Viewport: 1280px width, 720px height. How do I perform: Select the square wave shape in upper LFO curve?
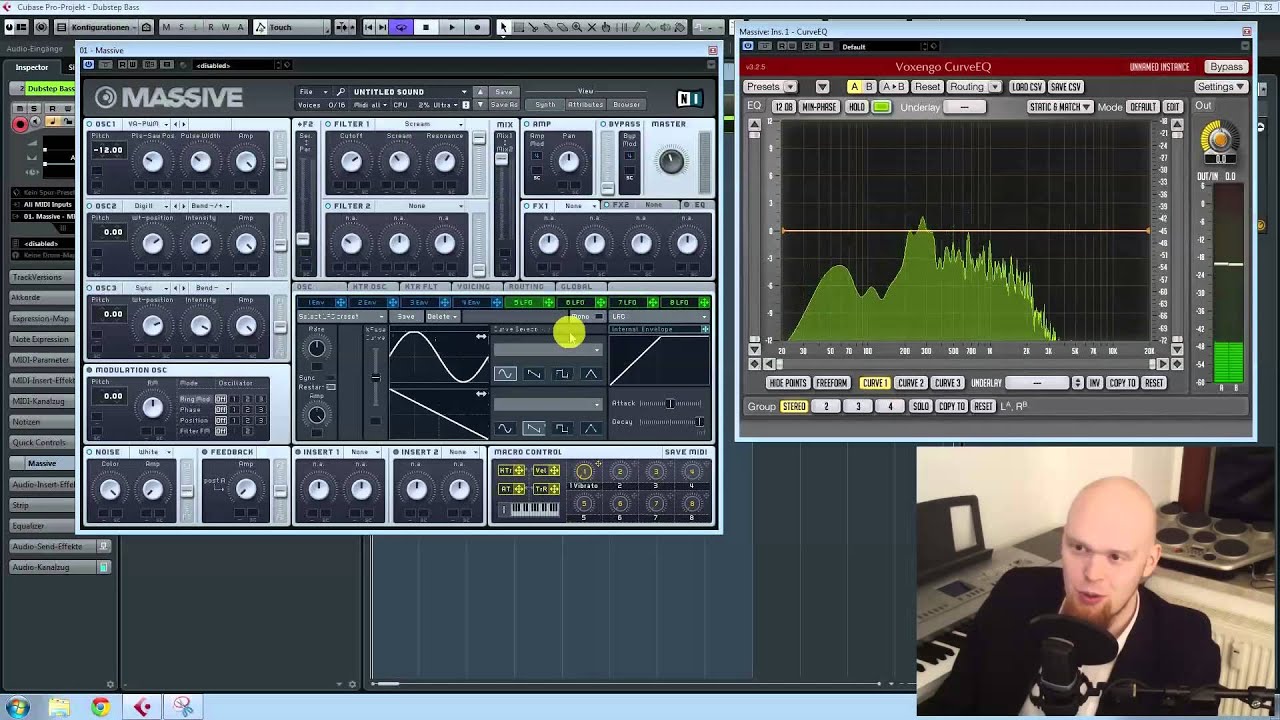point(562,374)
